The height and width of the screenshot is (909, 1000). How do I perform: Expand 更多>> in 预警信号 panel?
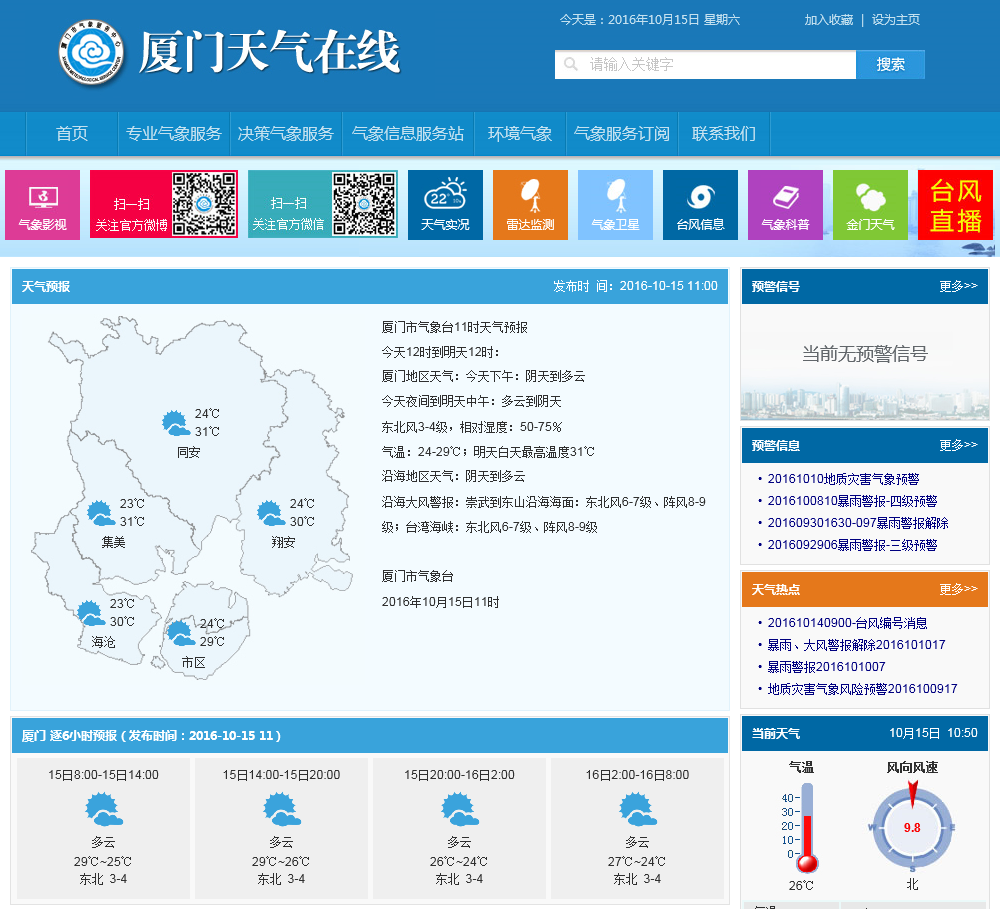pos(958,286)
